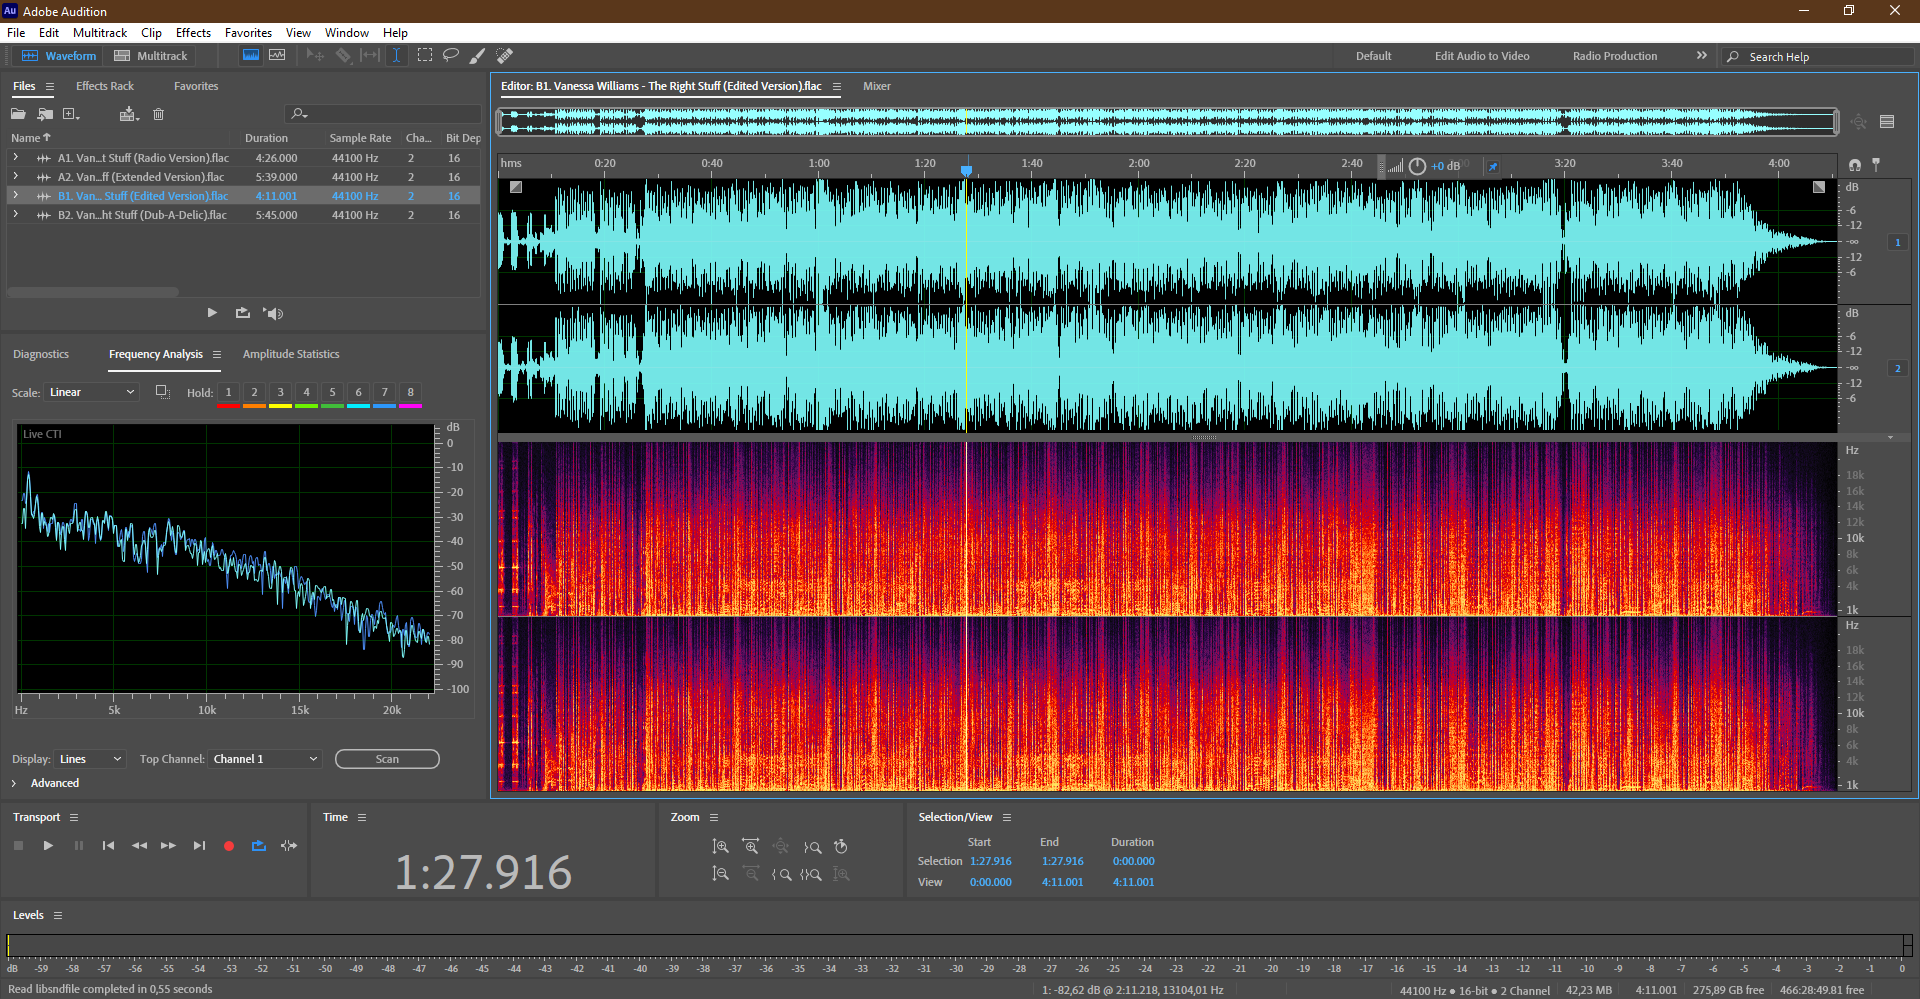Viewport: 1920px width, 999px height.
Task: Toggle the Spectral Pitch Display
Action: [277, 56]
